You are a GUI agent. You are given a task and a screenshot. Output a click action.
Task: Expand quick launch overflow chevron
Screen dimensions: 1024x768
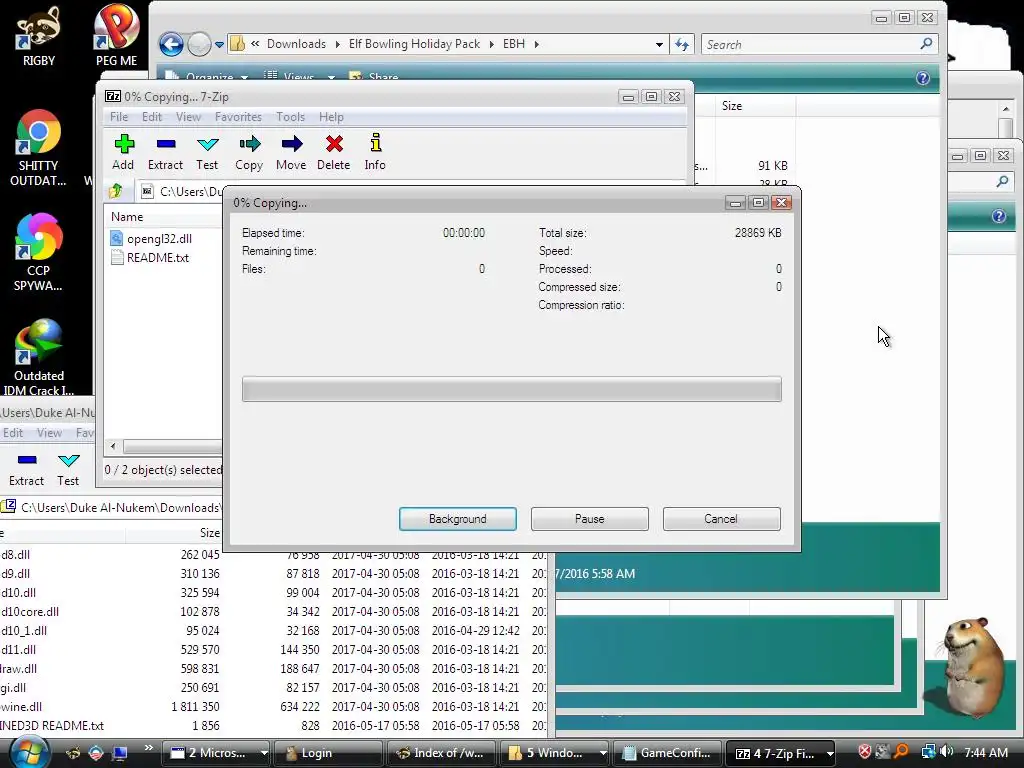148,748
